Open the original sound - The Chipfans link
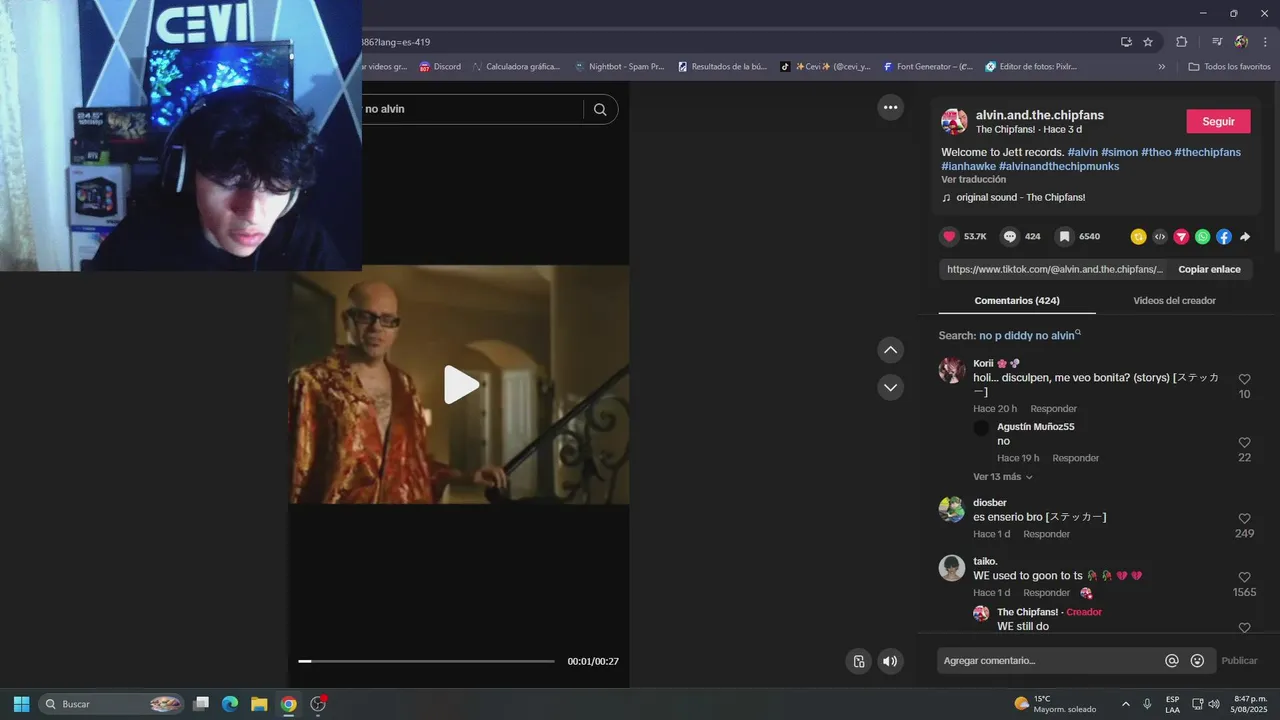This screenshot has width=1280, height=720. click(x=1020, y=198)
